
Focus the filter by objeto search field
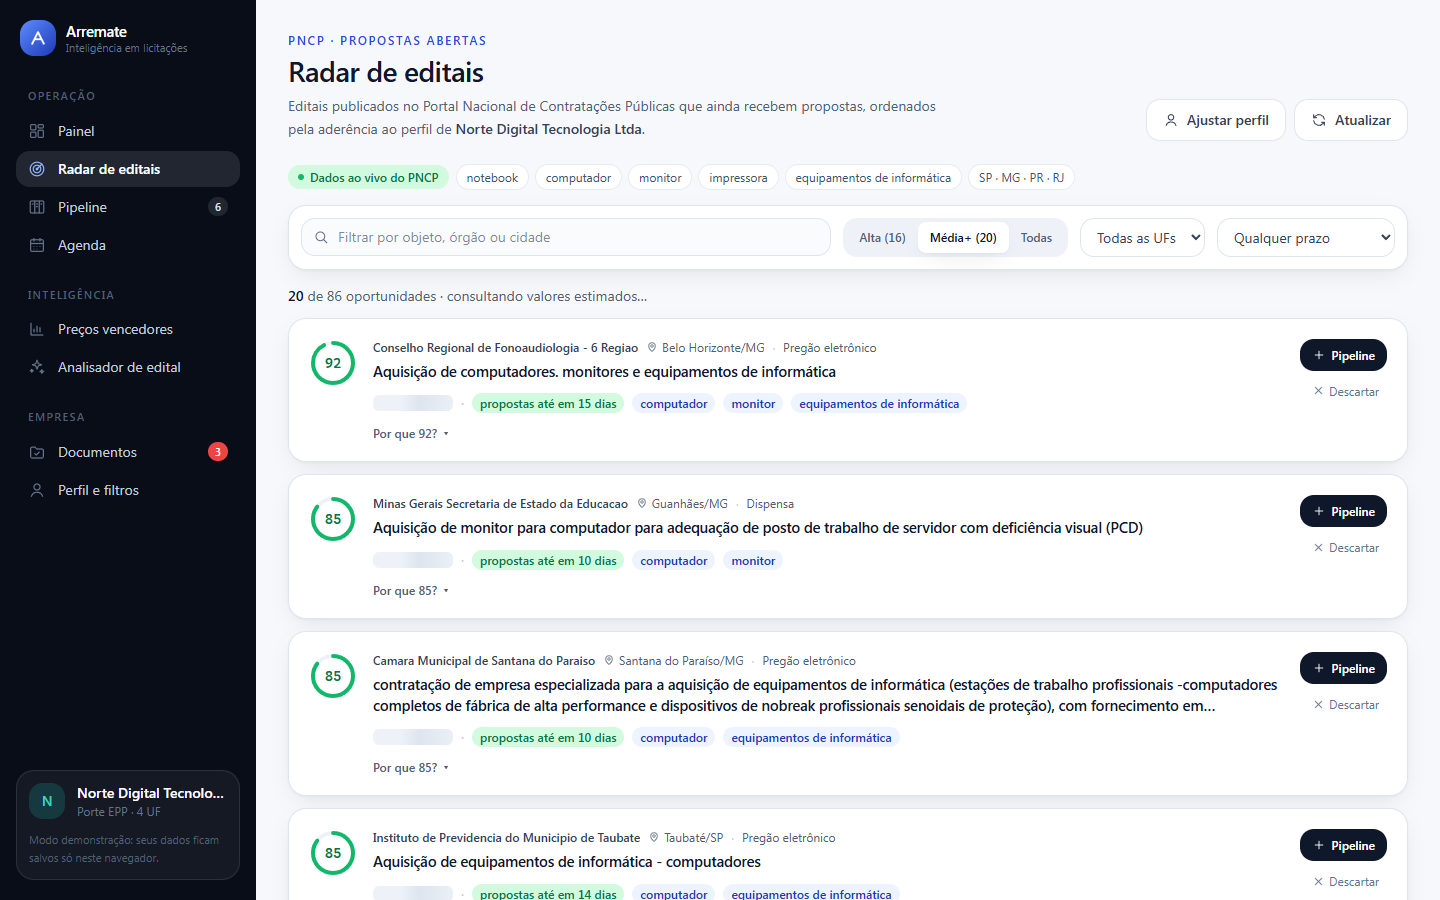566,237
